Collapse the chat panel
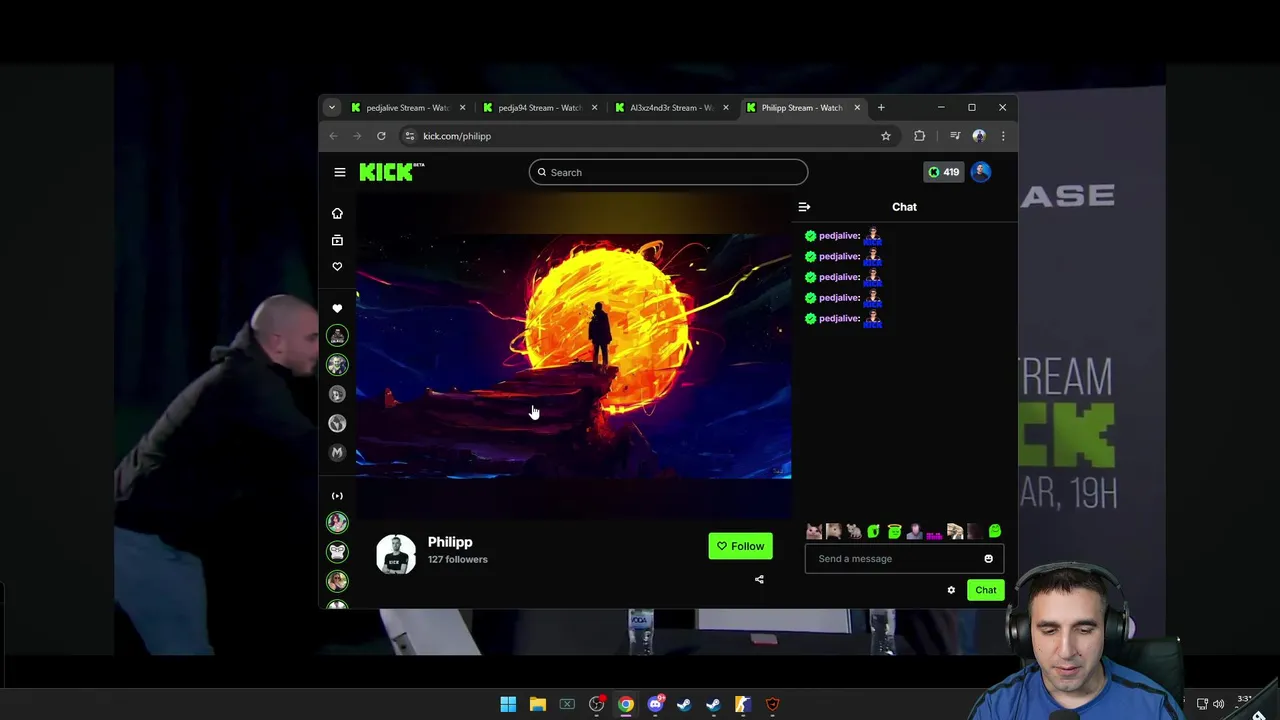The image size is (1280, 720). [804, 207]
